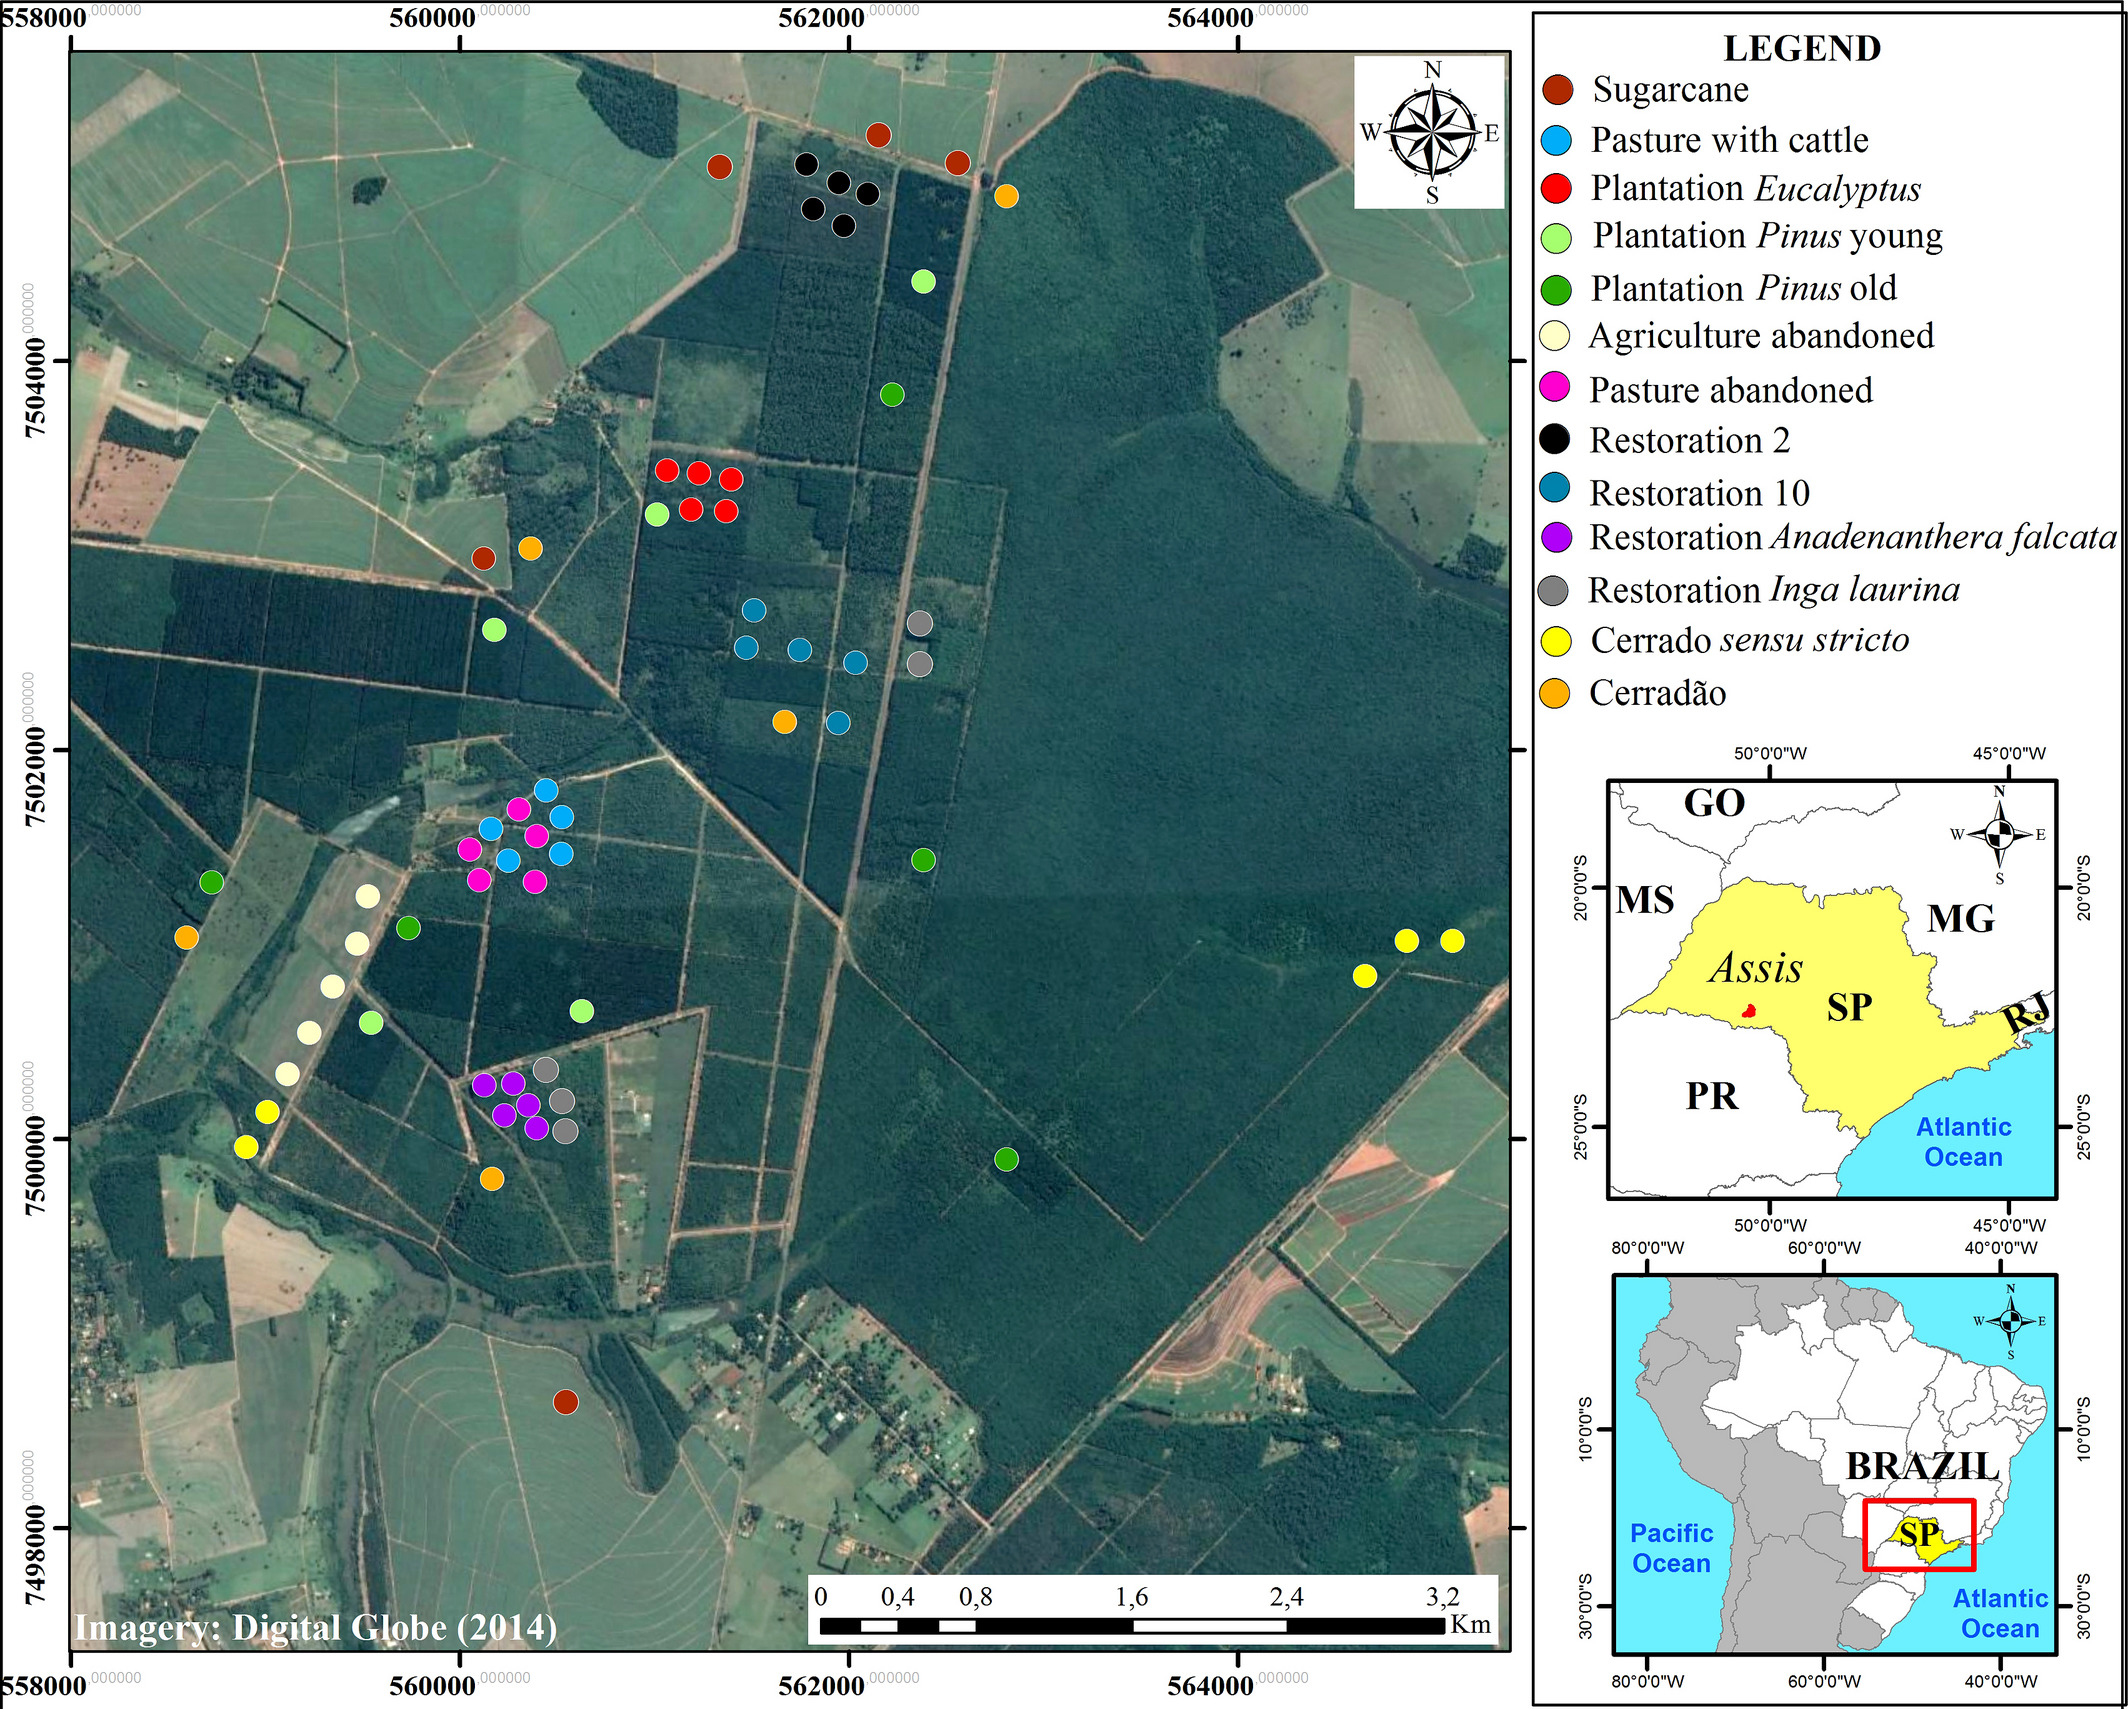Click the Cerradão orange legend dot
Viewport: 2128px width, 1709px height.
tap(1555, 693)
